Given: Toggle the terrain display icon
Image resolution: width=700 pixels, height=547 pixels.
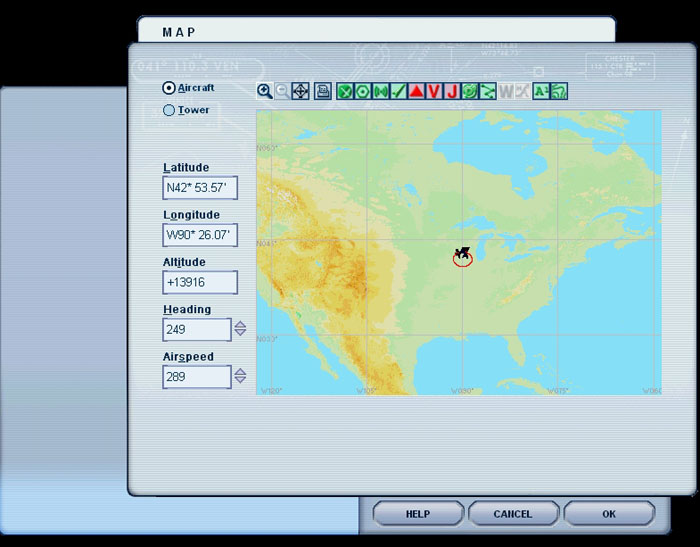Looking at the screenshot, I should click(x=559, y=91).
